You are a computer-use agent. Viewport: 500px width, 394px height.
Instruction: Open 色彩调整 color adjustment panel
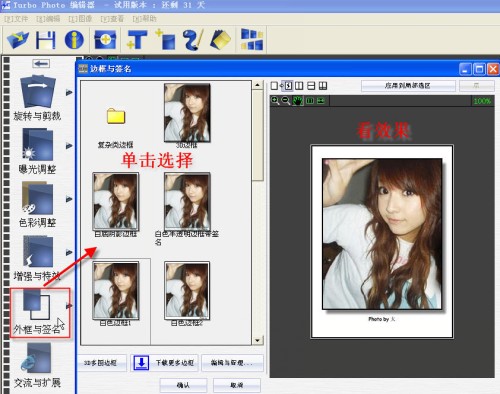point(37,205)
